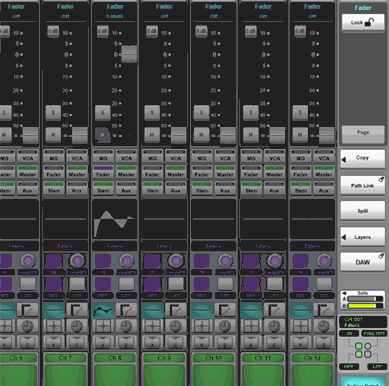Click the green Ch 9 channel name button

click(164, 358)
